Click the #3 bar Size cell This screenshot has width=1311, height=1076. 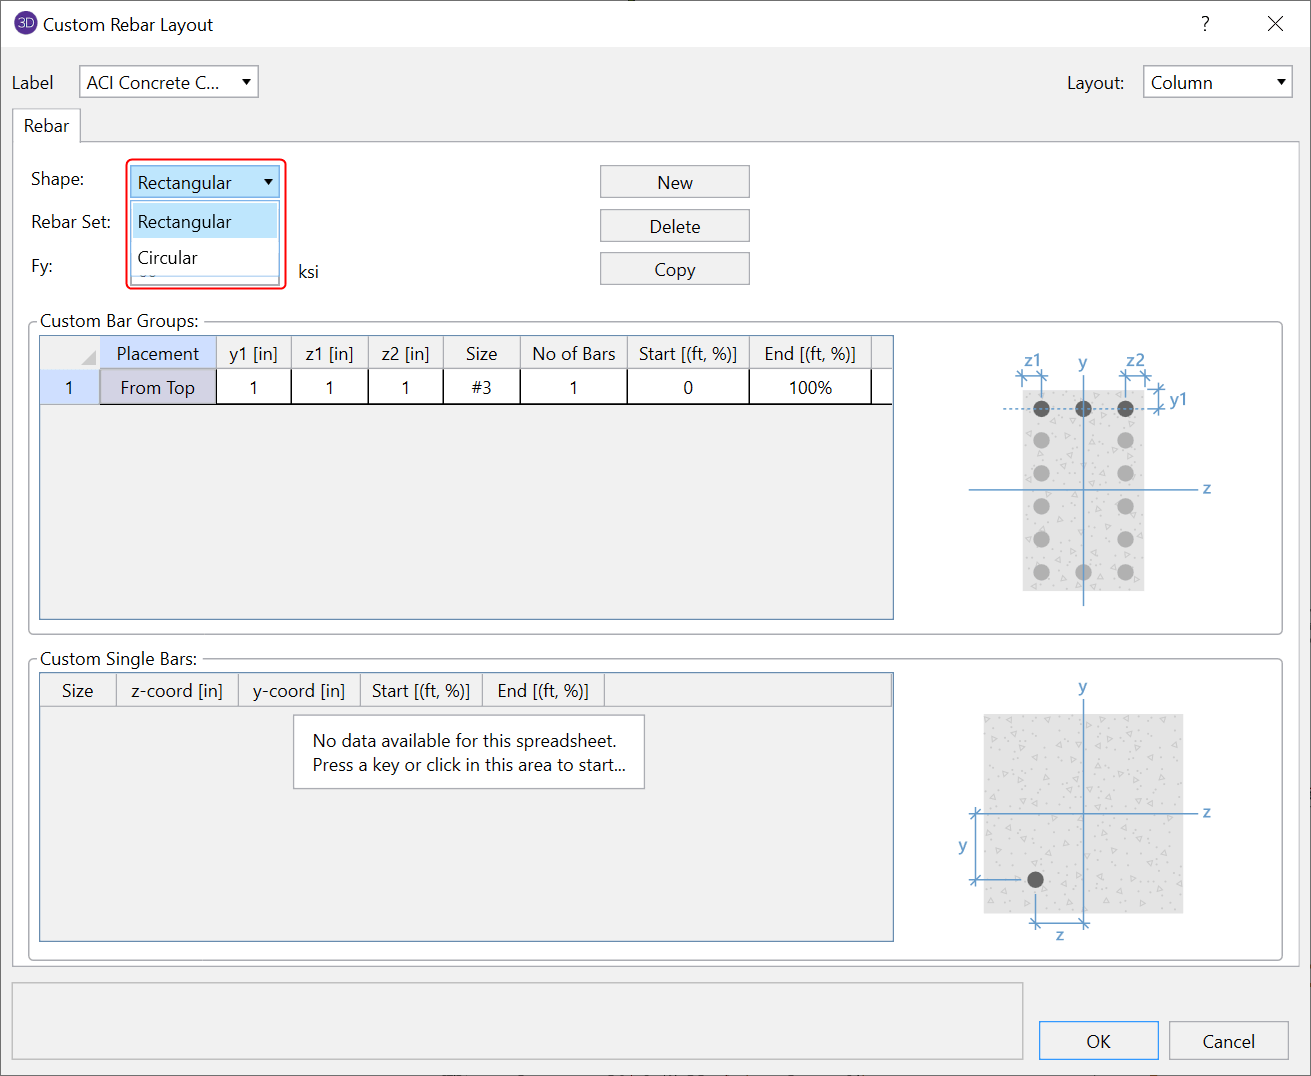tap(481, 388)
